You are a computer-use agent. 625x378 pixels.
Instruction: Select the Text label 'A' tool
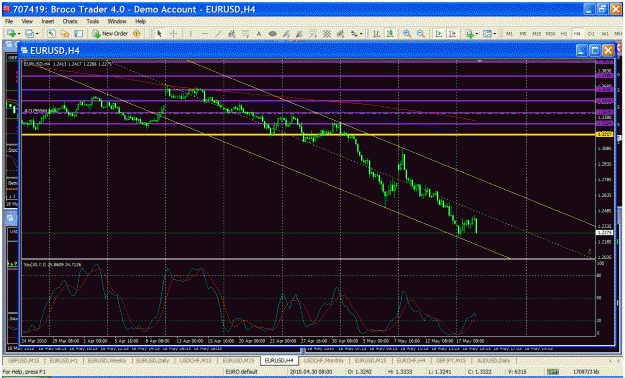[259, 34]
